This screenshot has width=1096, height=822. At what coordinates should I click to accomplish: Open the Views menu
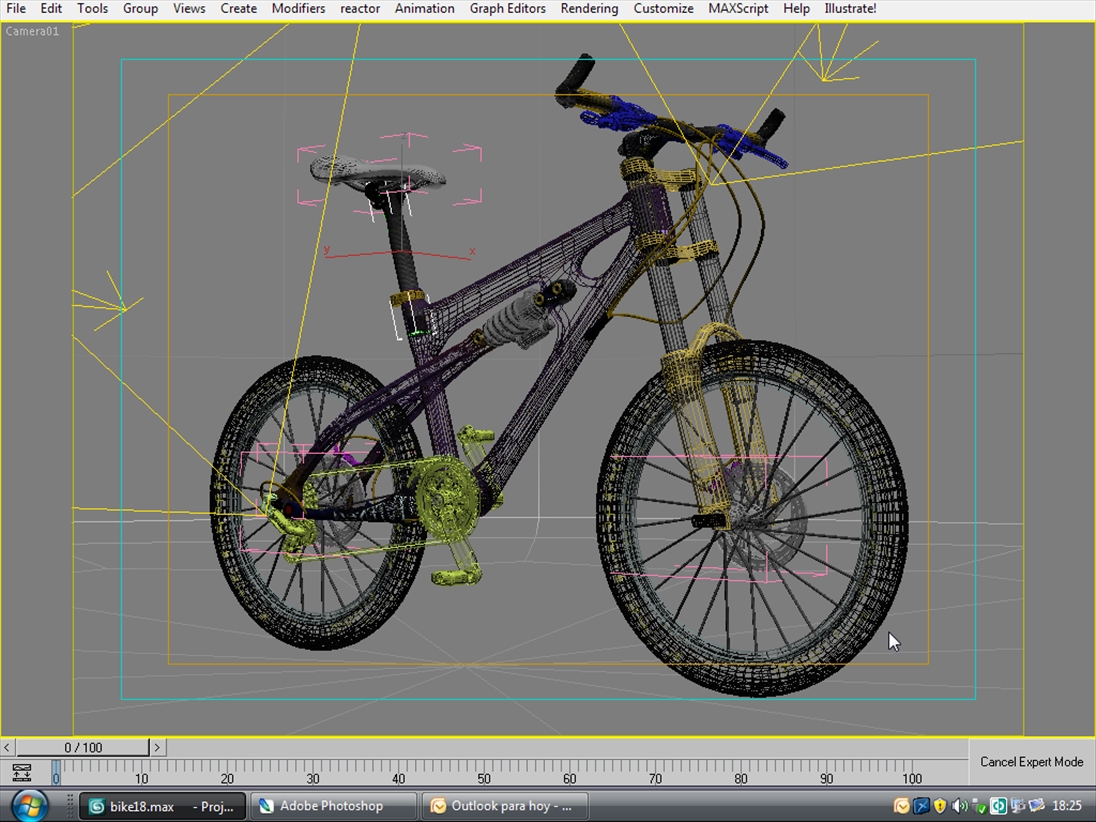pos(189,8)
